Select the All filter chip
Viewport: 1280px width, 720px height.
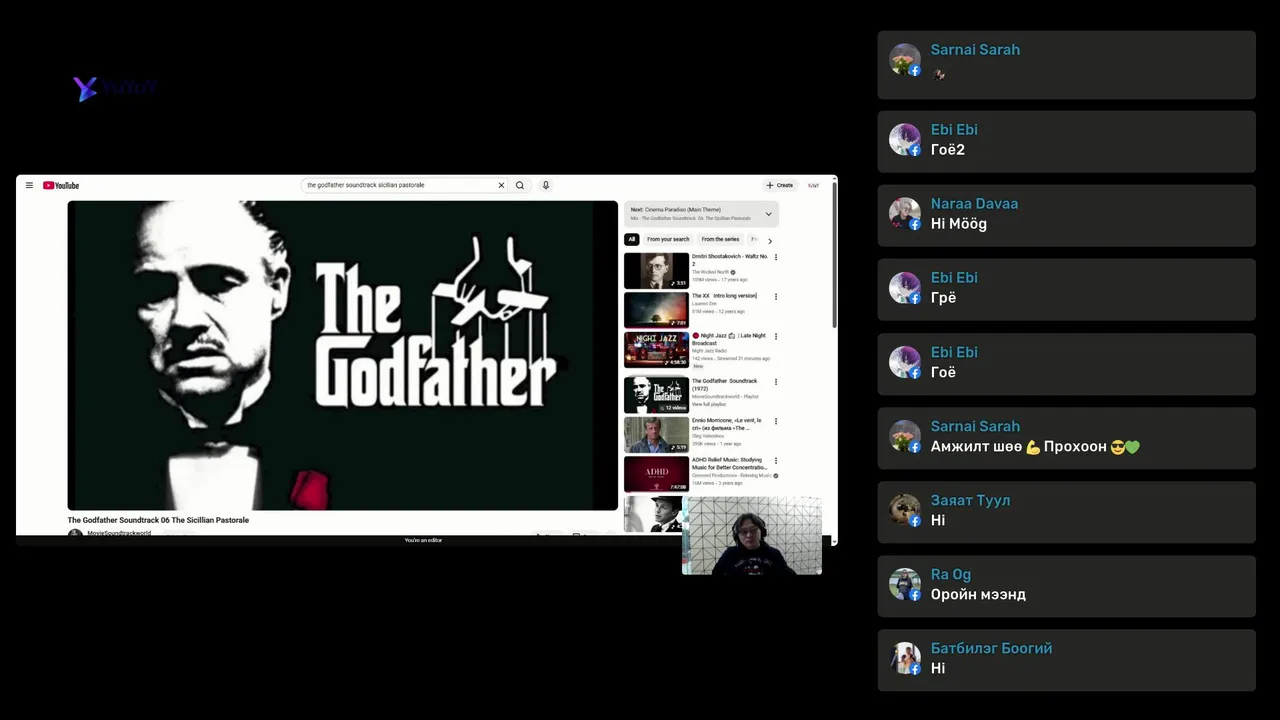tap(631, 239)
